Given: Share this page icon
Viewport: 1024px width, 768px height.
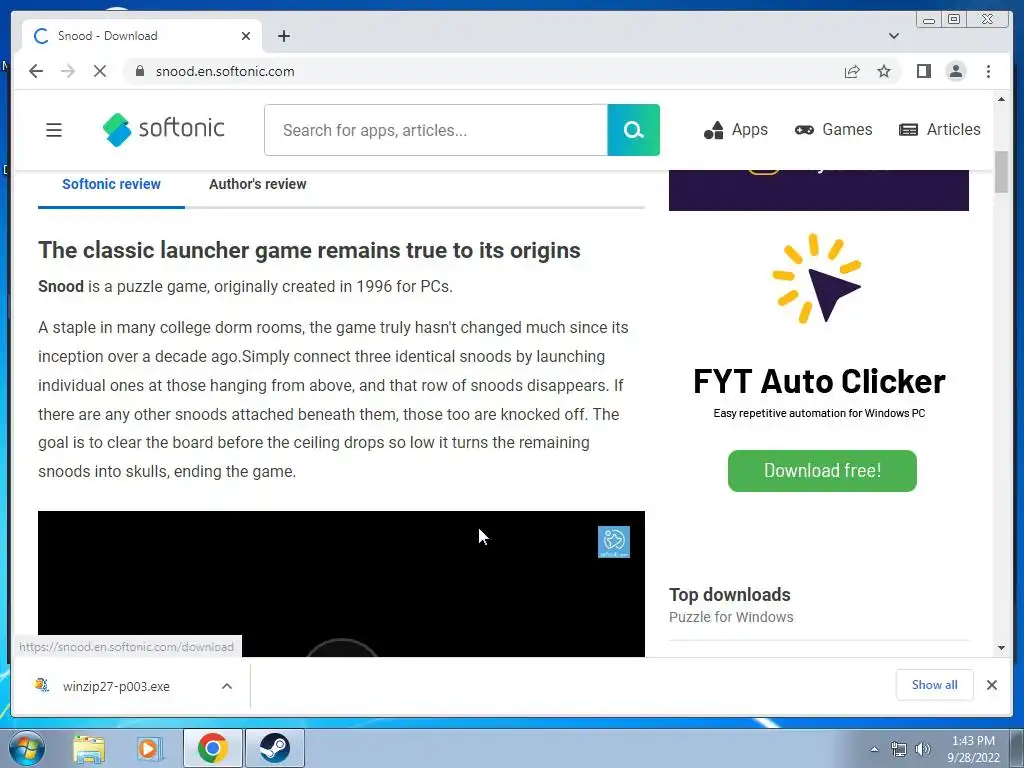Looking at the screenshot, I should (852, 71).
